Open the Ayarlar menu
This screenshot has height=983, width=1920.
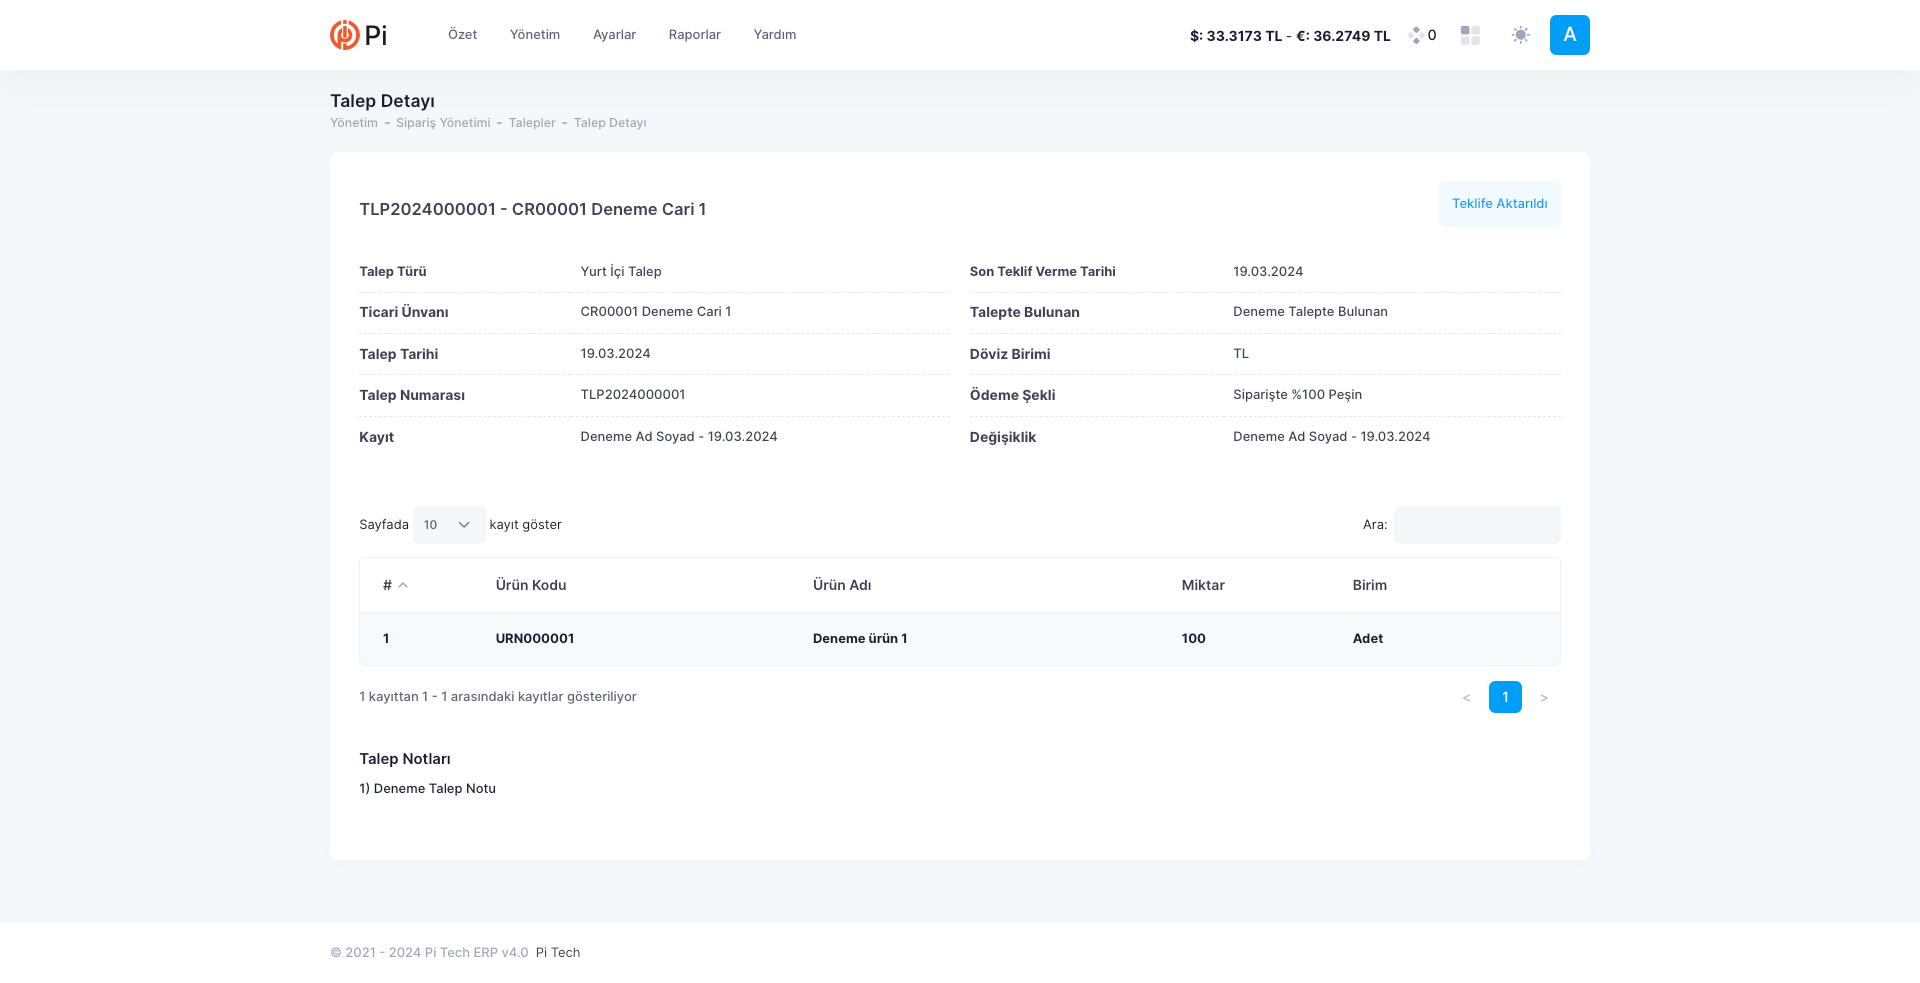pyautogui.click(x=614, y=35)
